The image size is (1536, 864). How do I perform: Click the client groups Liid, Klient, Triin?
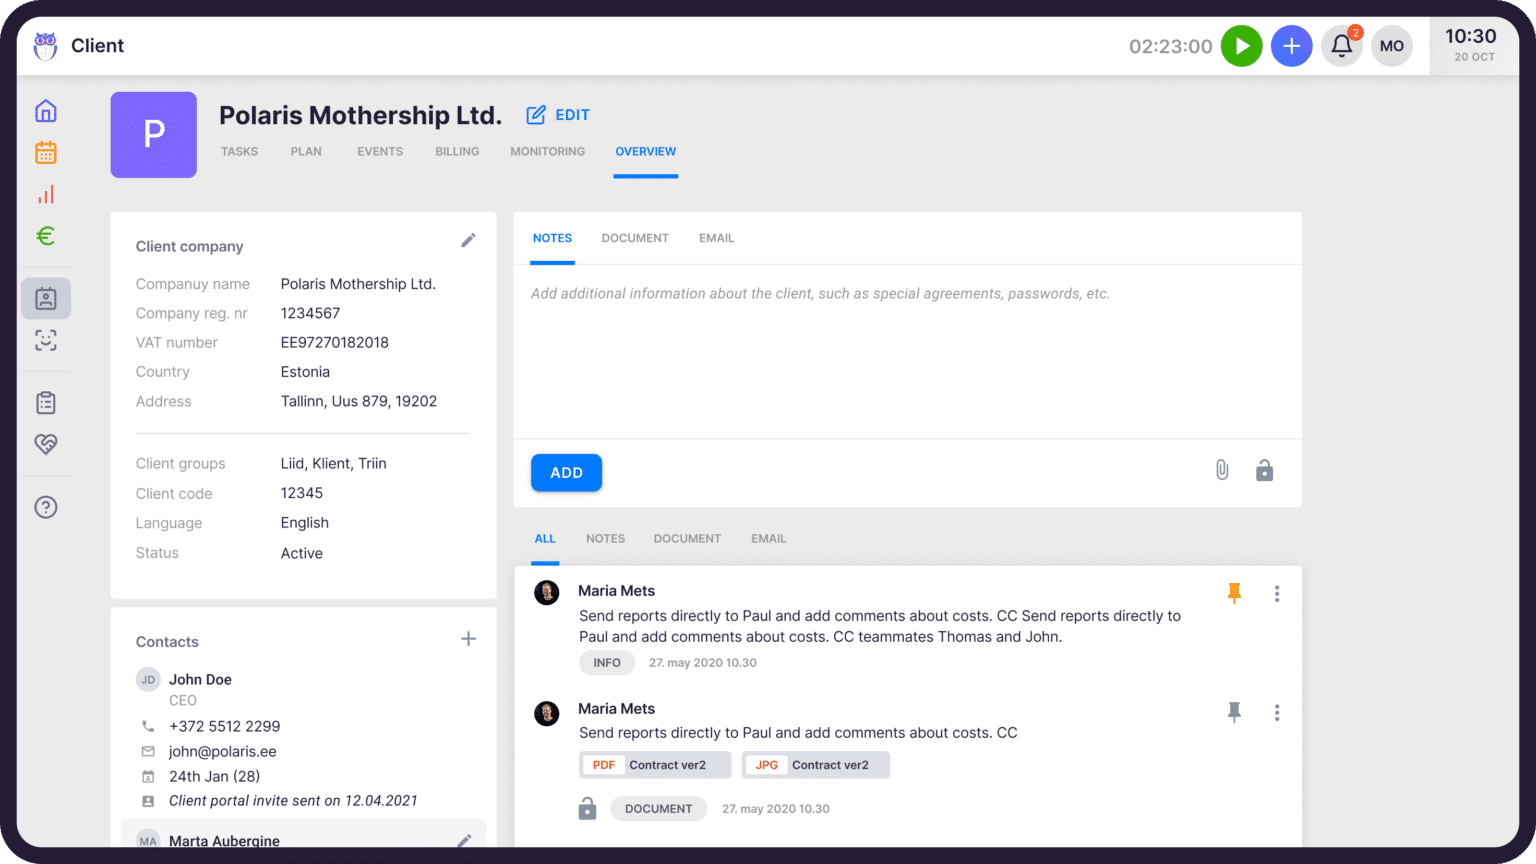click(x=333, y=463)
